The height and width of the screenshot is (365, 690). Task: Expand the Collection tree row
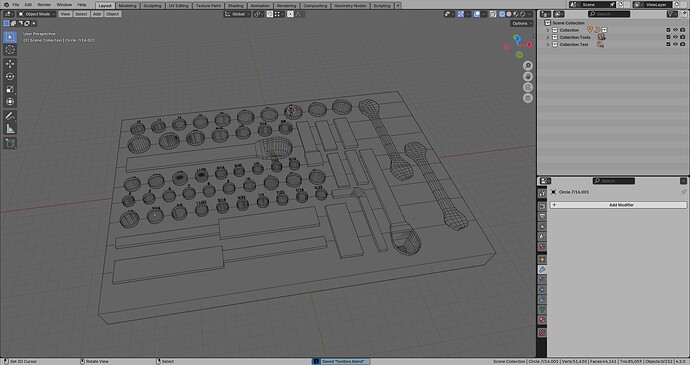[x=548, y=30]
